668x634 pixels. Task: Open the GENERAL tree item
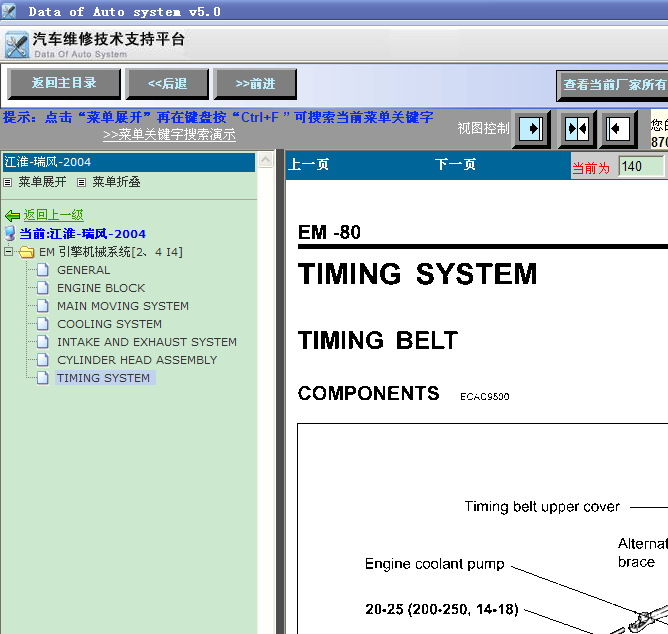coord(84,270)
